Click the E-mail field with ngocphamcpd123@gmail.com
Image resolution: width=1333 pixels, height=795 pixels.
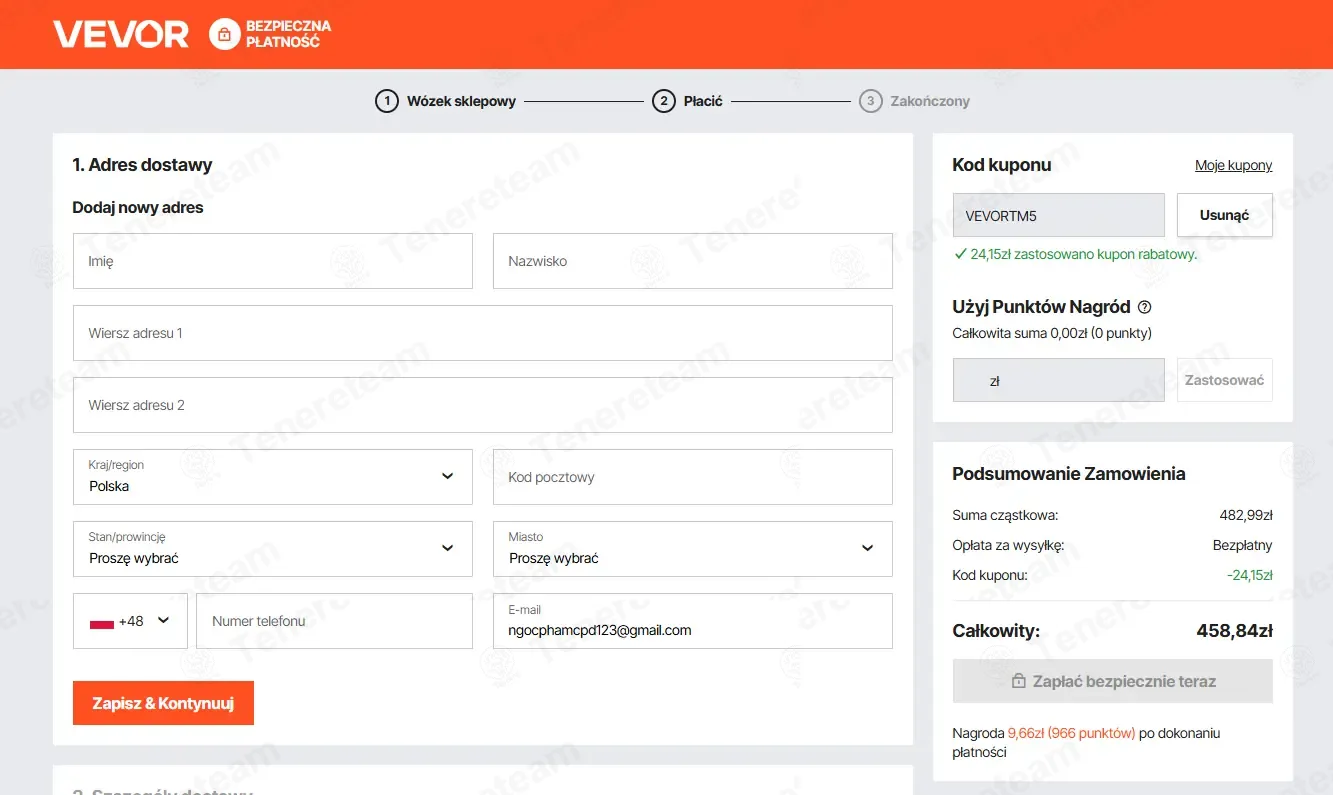pyautogui.click(x=693, y=621)
